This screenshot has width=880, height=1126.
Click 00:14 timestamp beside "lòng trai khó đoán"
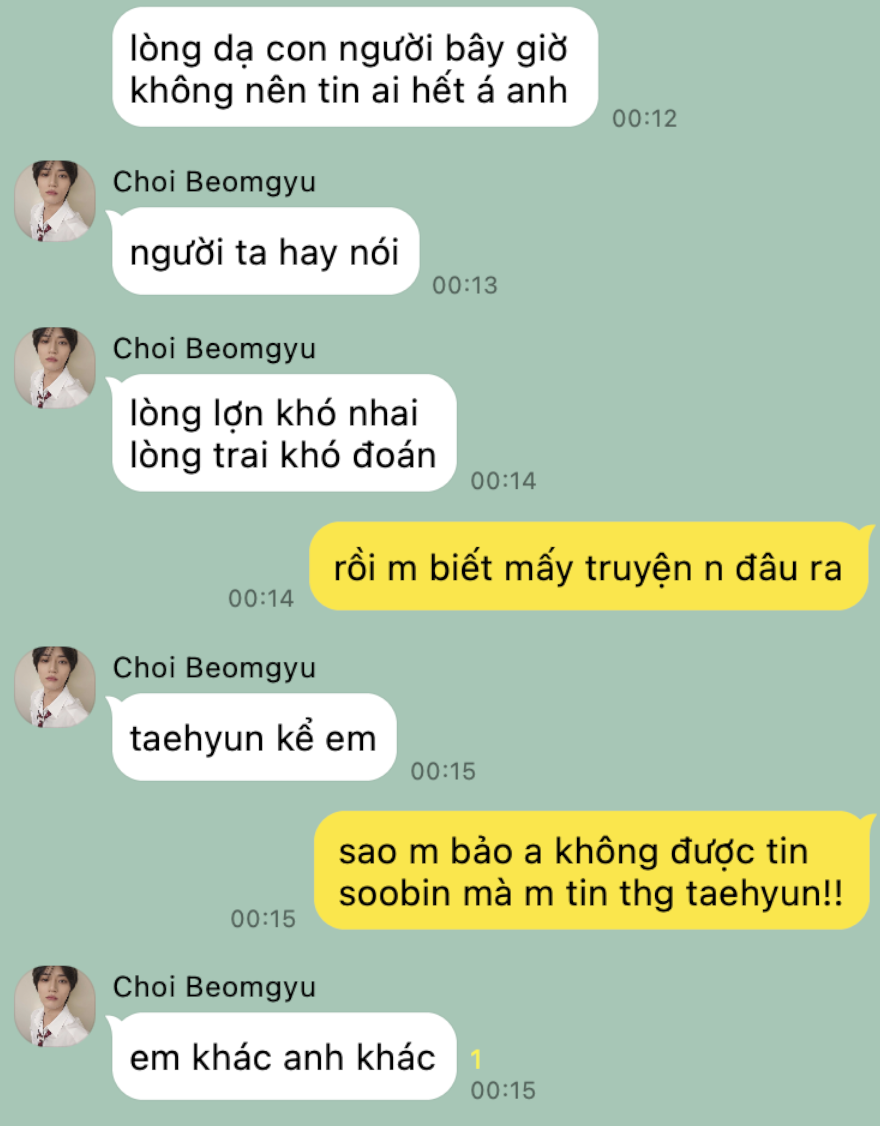504,481
